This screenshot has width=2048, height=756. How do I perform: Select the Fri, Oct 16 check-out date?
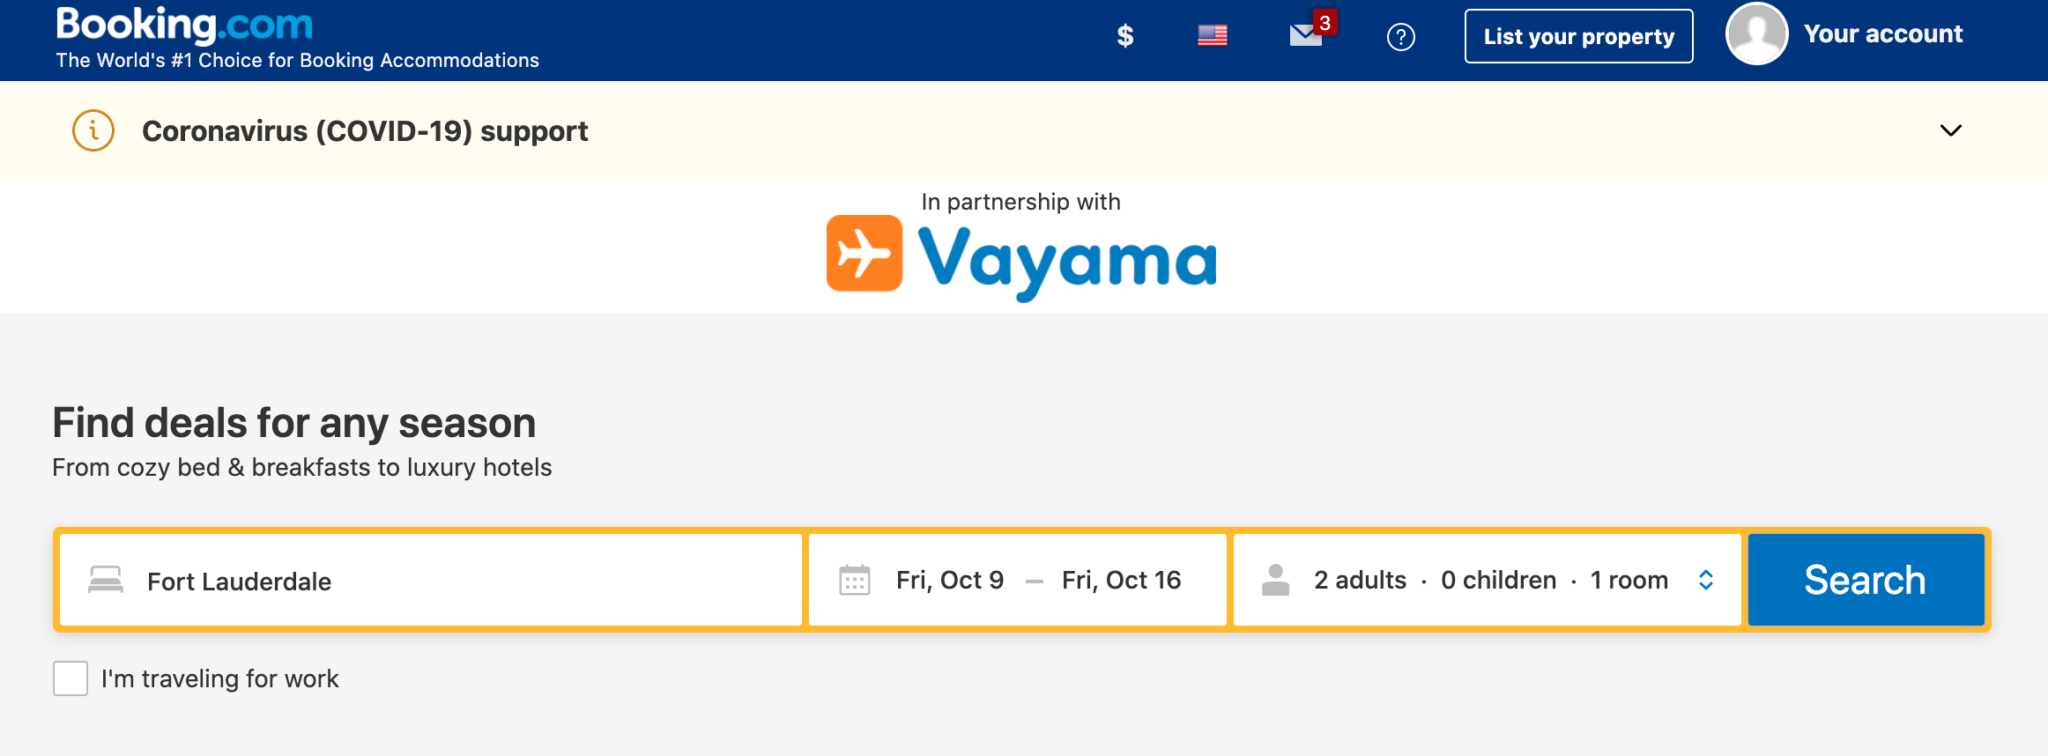[1120, 580]
